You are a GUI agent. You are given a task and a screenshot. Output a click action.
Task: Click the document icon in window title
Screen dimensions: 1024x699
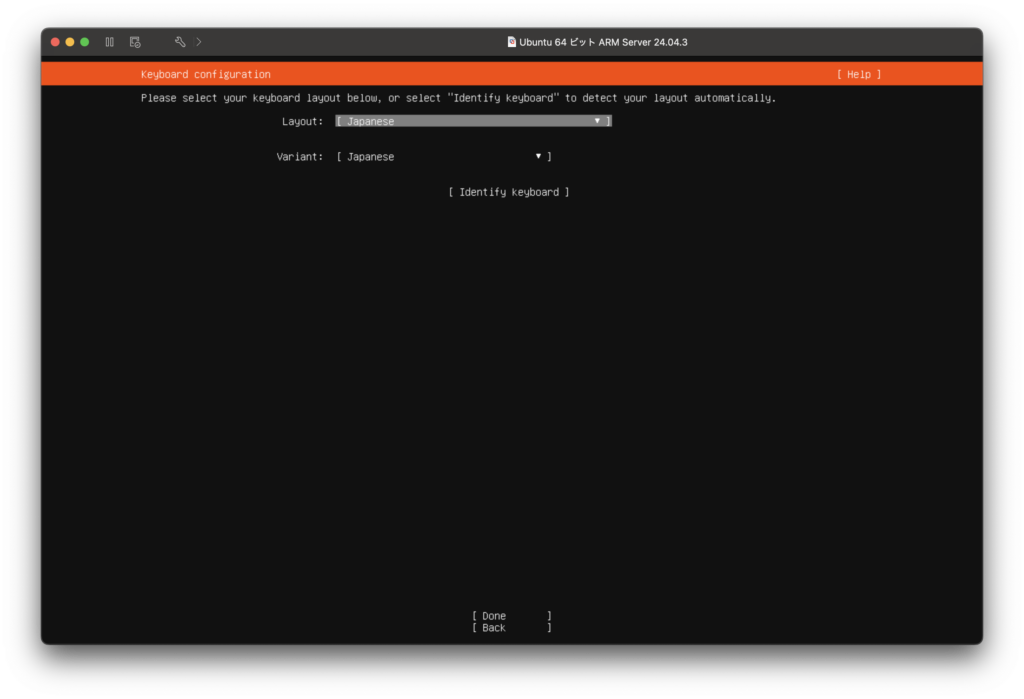[512, 42]
